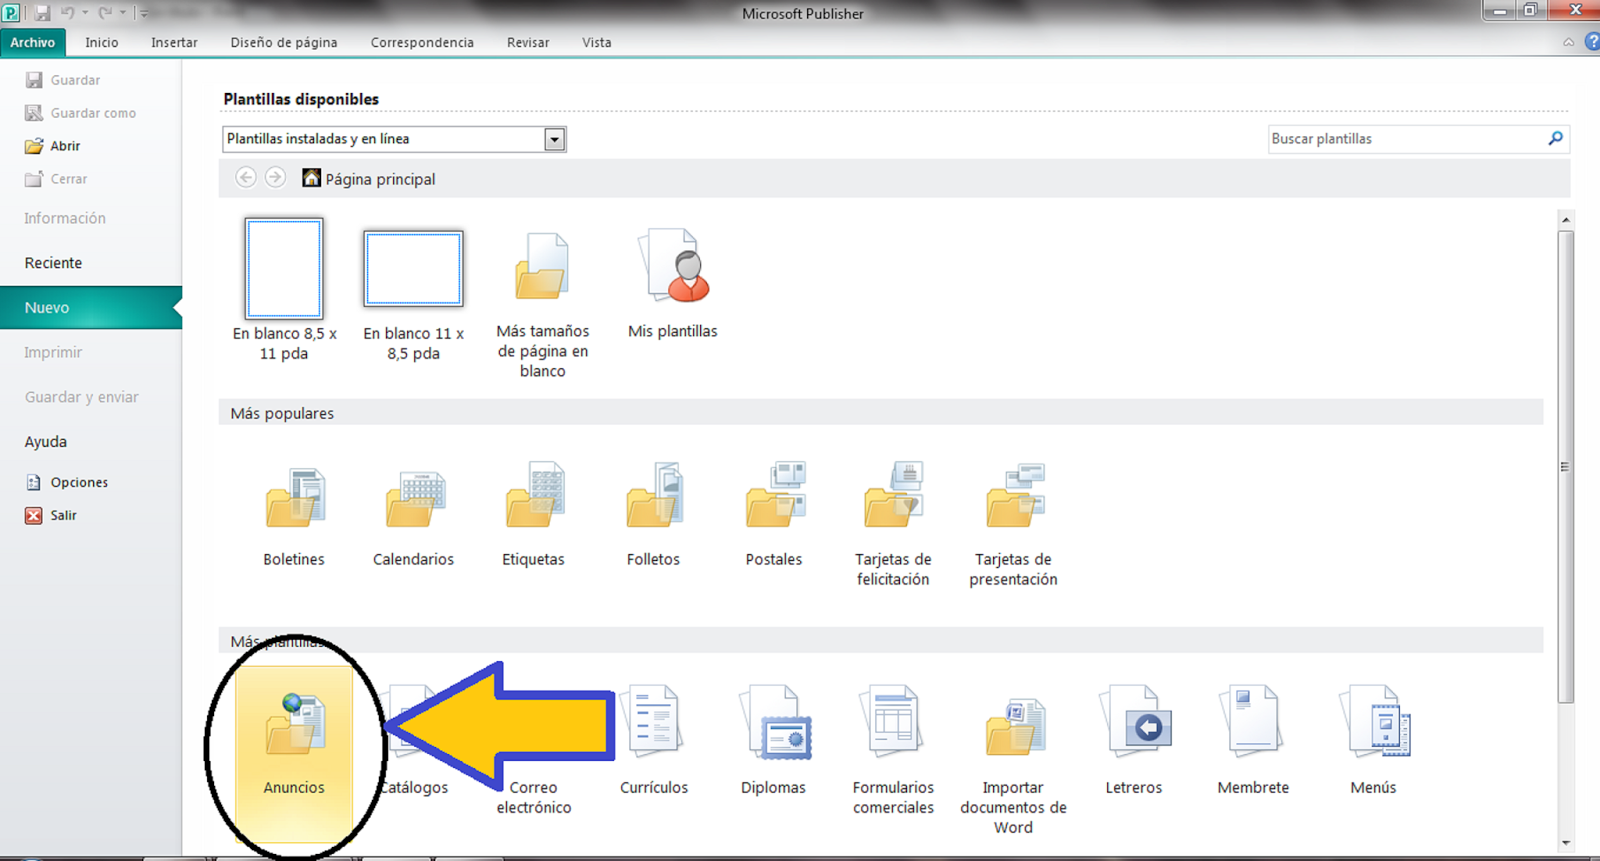Switch to the Vista tab

pyautogui.click(x=597, y=42)
